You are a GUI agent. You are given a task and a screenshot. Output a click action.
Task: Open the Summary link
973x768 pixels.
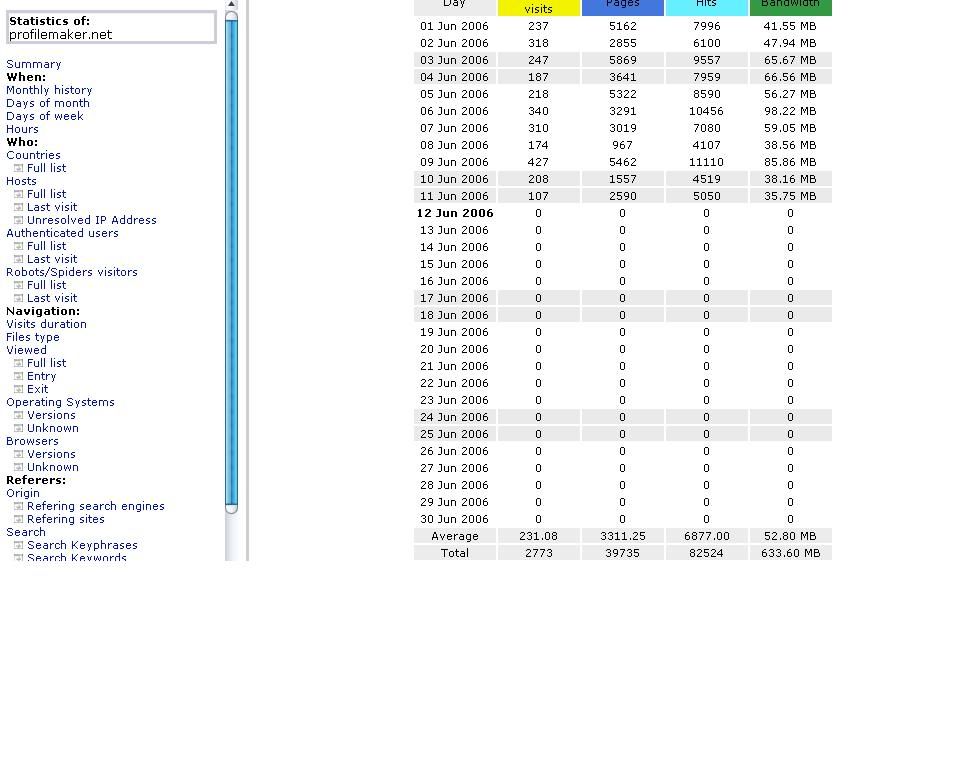click(x=34, y=64)
